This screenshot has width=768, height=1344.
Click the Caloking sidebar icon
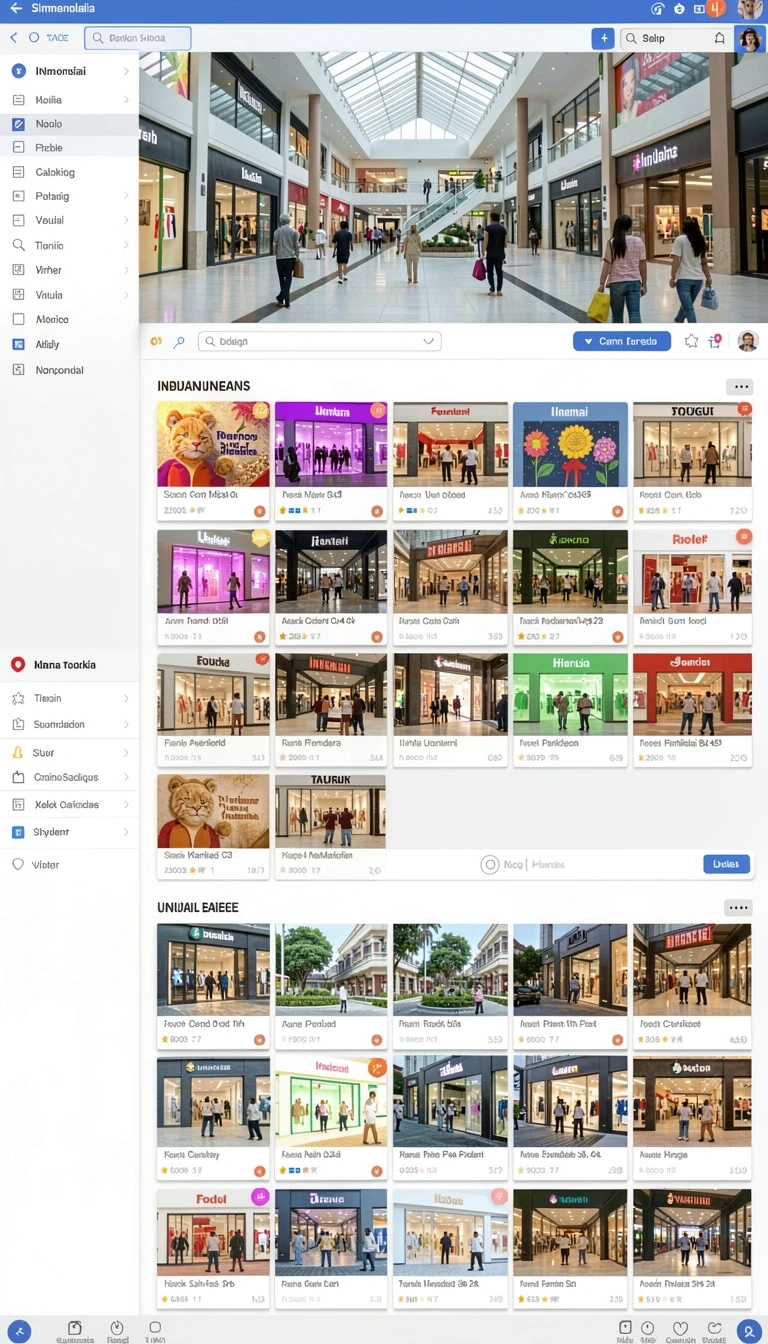17,172
